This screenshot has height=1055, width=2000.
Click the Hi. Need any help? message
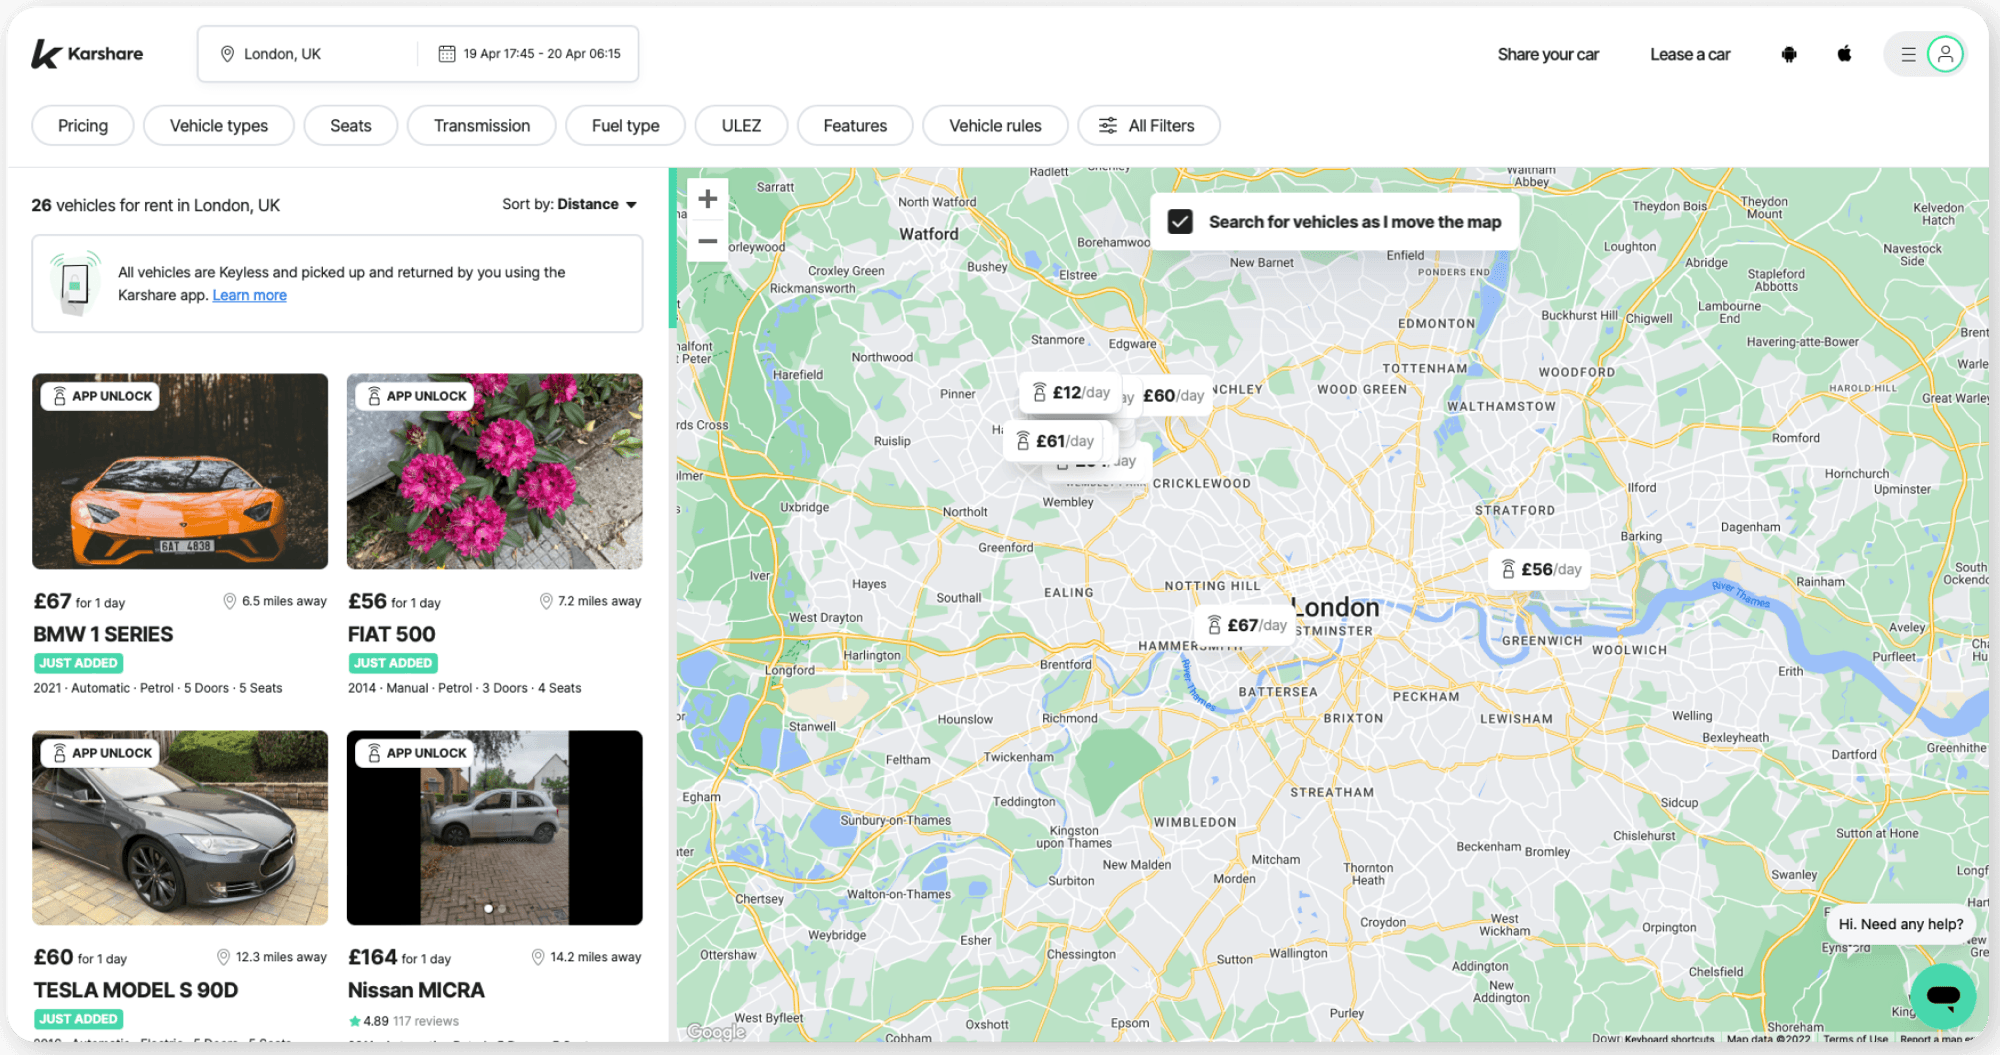1900,924
